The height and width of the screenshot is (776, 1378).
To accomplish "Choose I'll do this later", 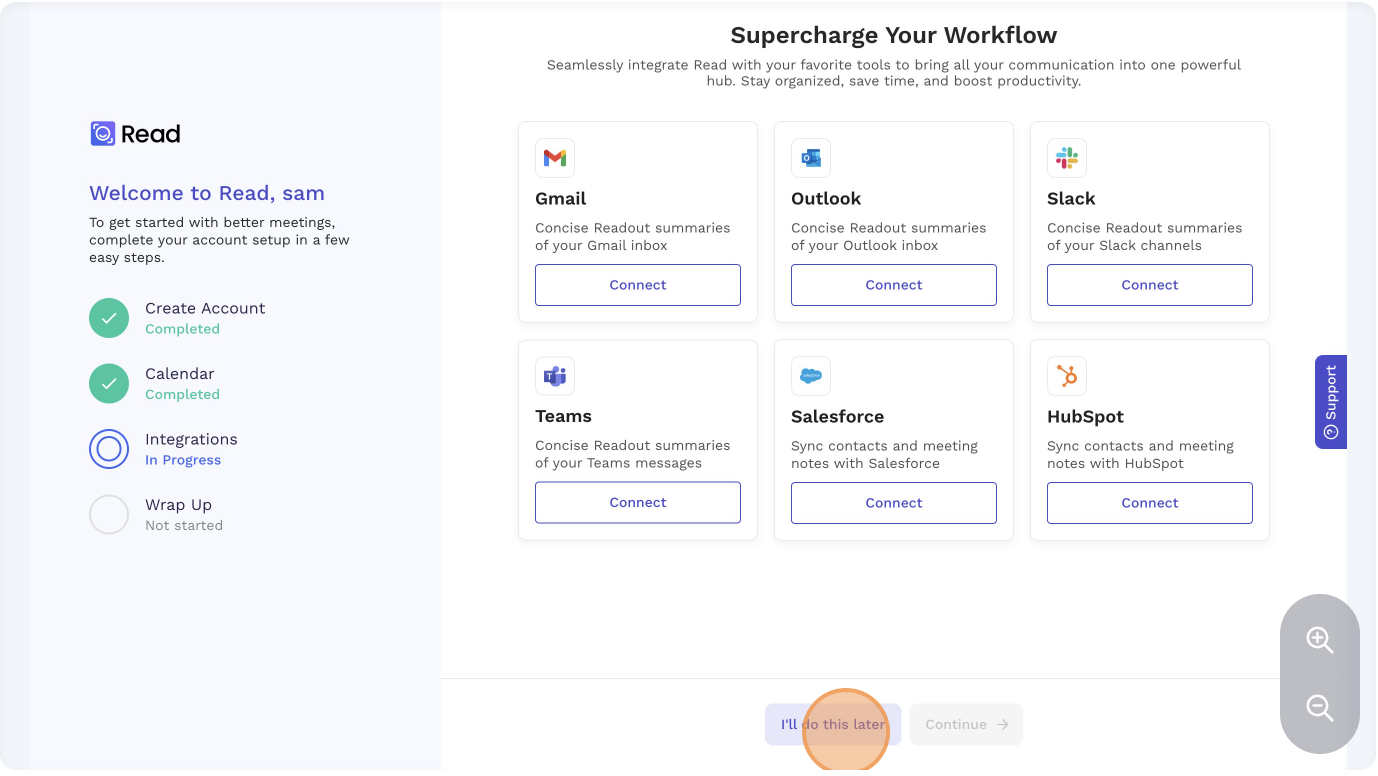I will coord(833,725).
